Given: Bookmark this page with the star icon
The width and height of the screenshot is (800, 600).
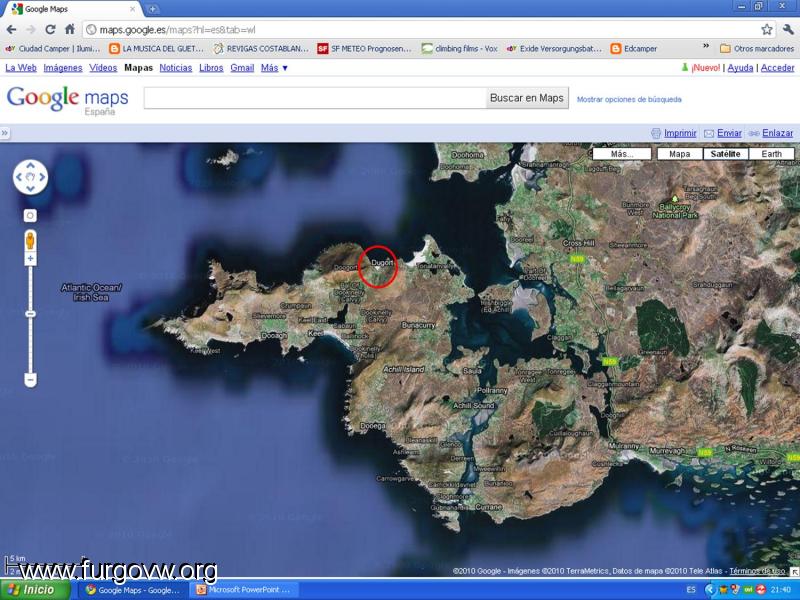Looking at the screenshot, I should [766, 30].
